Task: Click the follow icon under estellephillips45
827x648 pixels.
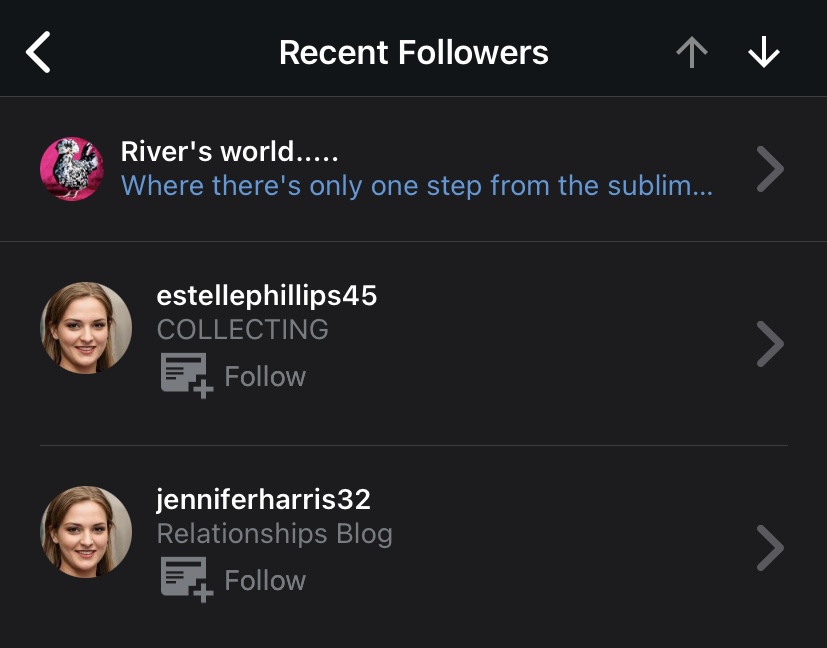Action: point(187,376)
